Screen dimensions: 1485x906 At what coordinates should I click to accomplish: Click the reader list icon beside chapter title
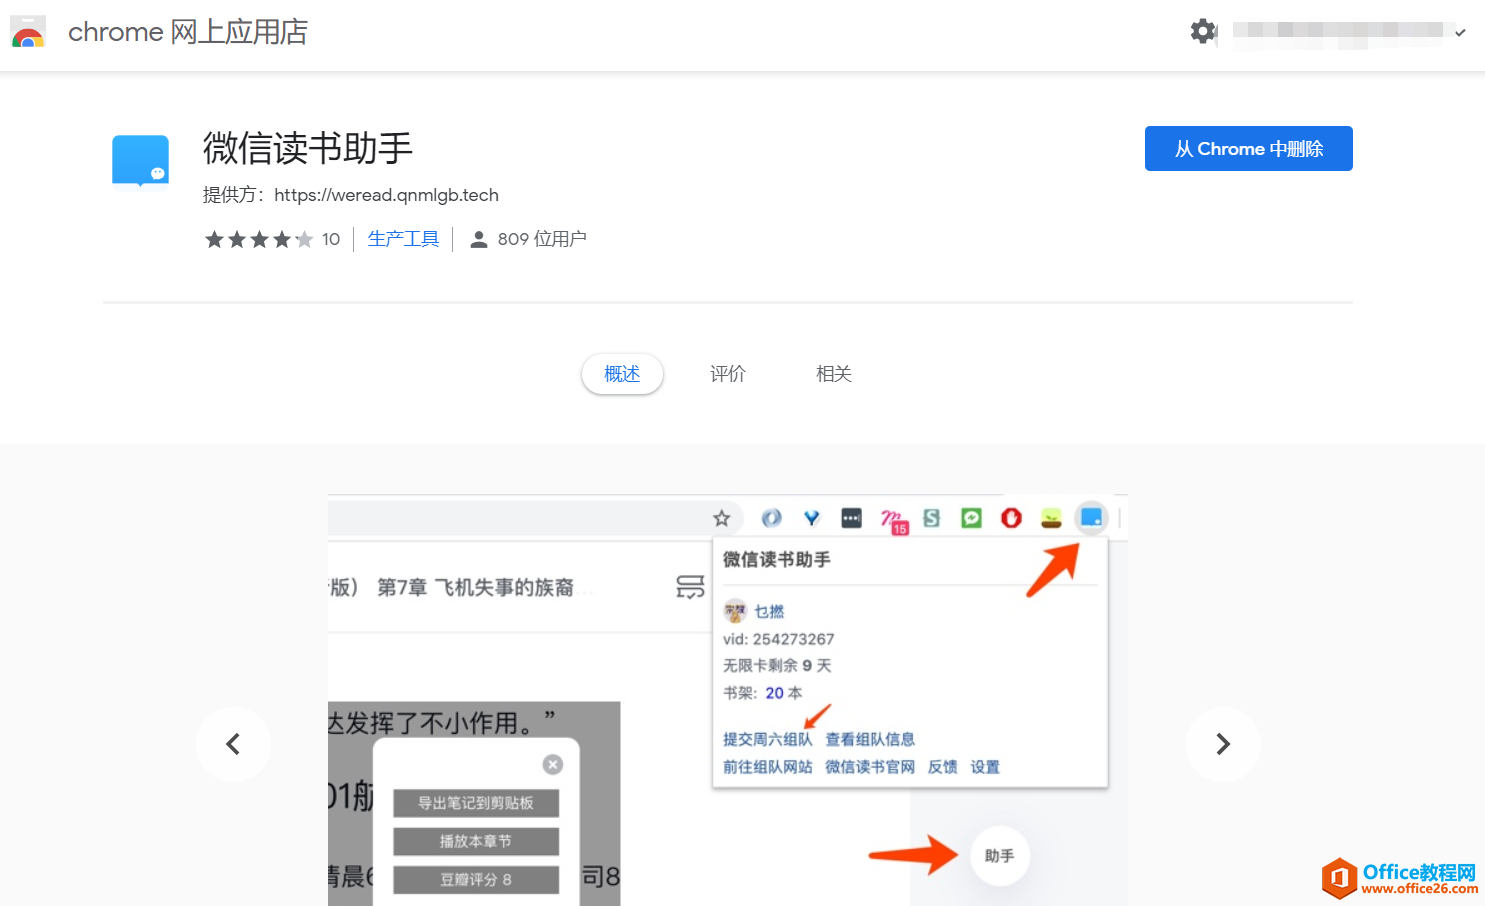pyautogui.click(x=690, y=587)
